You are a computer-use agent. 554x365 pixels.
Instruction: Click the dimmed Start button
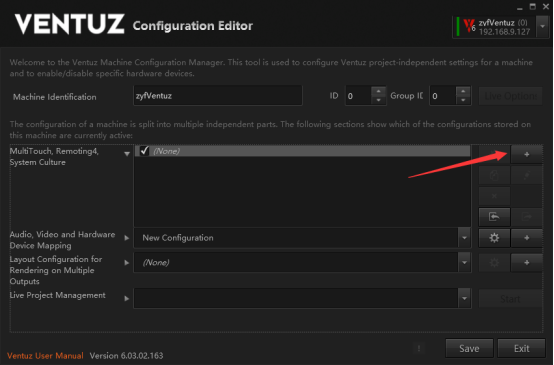(x=511, y=299)
